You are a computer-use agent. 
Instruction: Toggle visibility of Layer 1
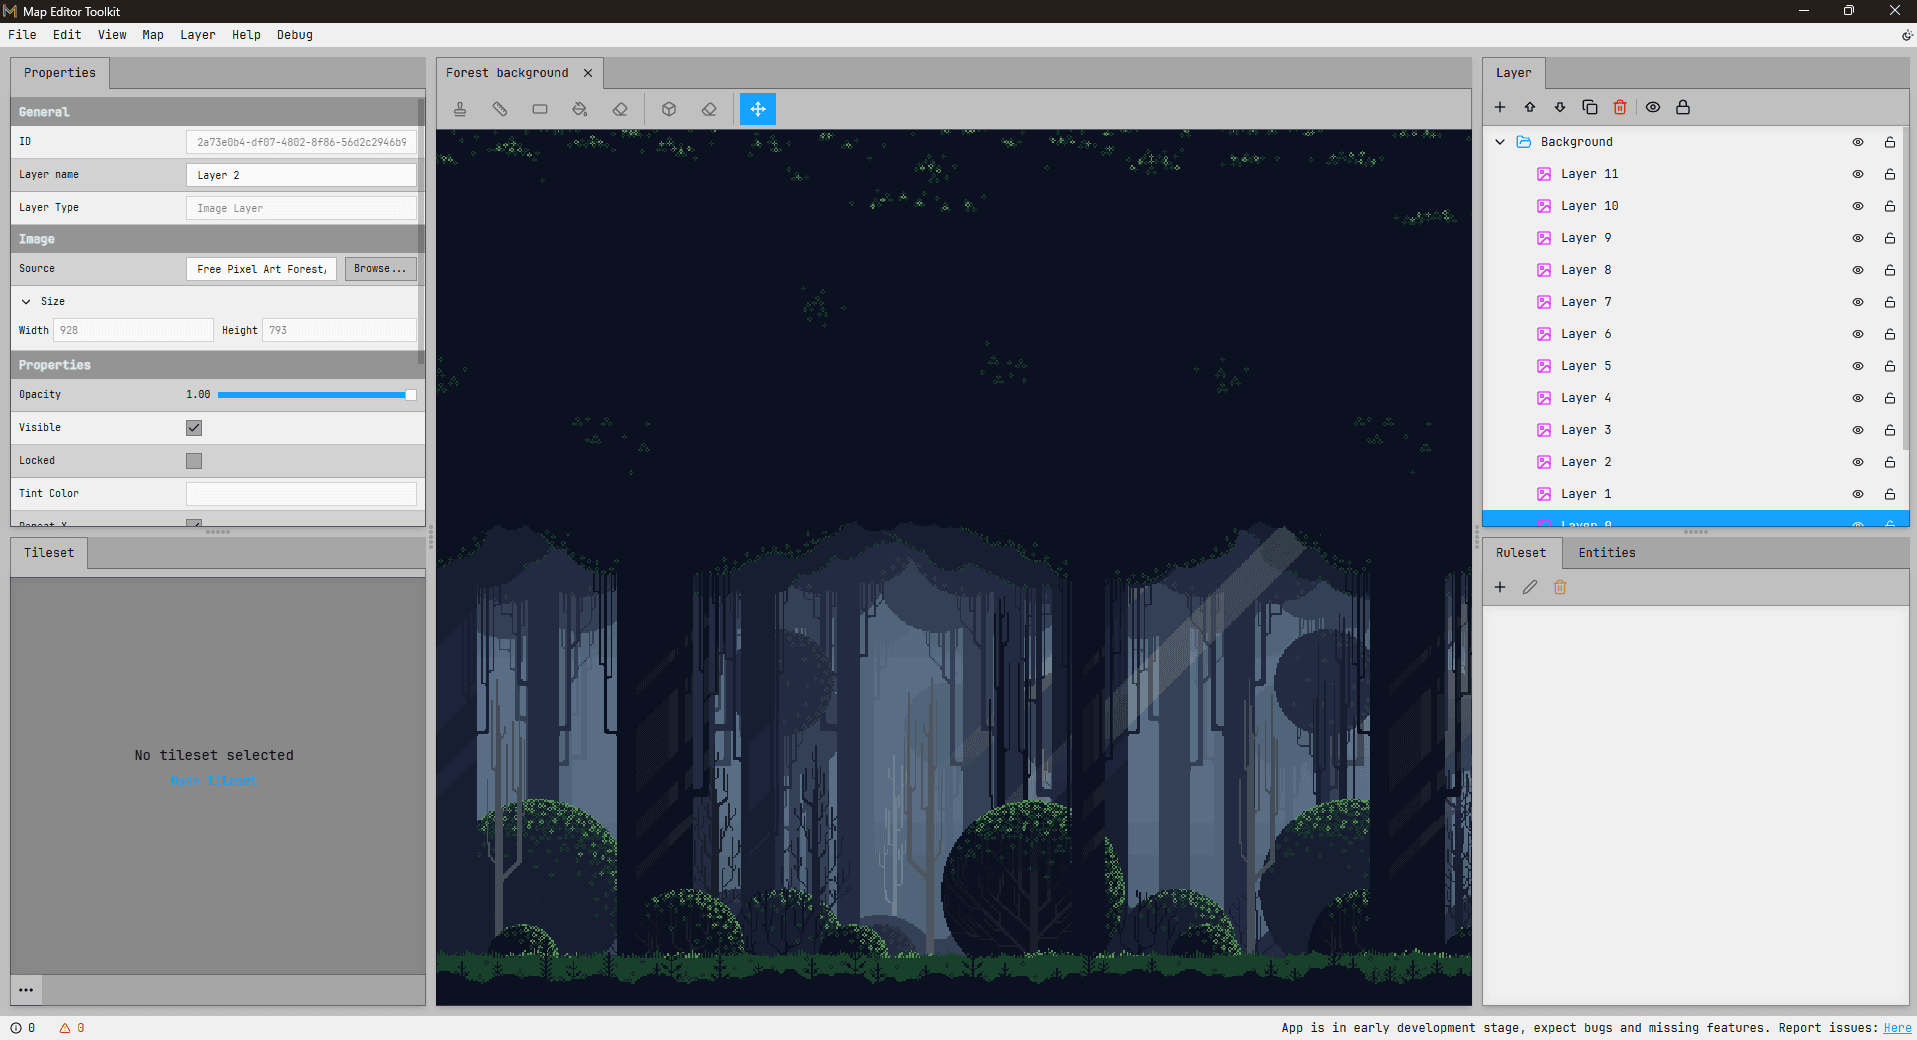click(x=1858, y=494)
